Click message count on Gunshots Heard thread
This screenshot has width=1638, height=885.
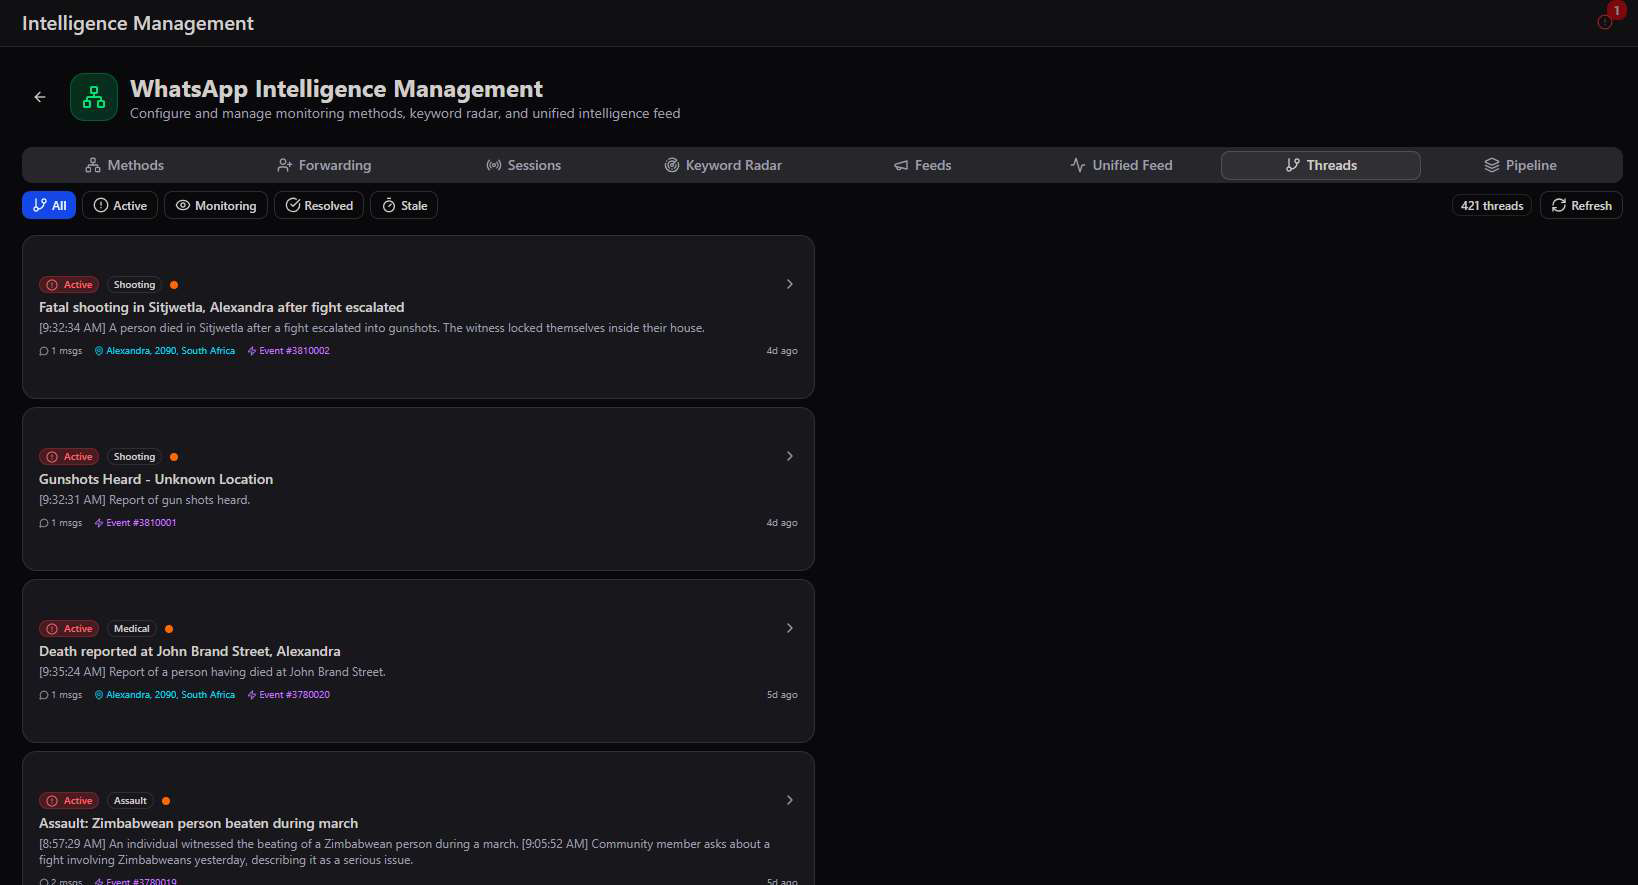click(x=61, y=523)
